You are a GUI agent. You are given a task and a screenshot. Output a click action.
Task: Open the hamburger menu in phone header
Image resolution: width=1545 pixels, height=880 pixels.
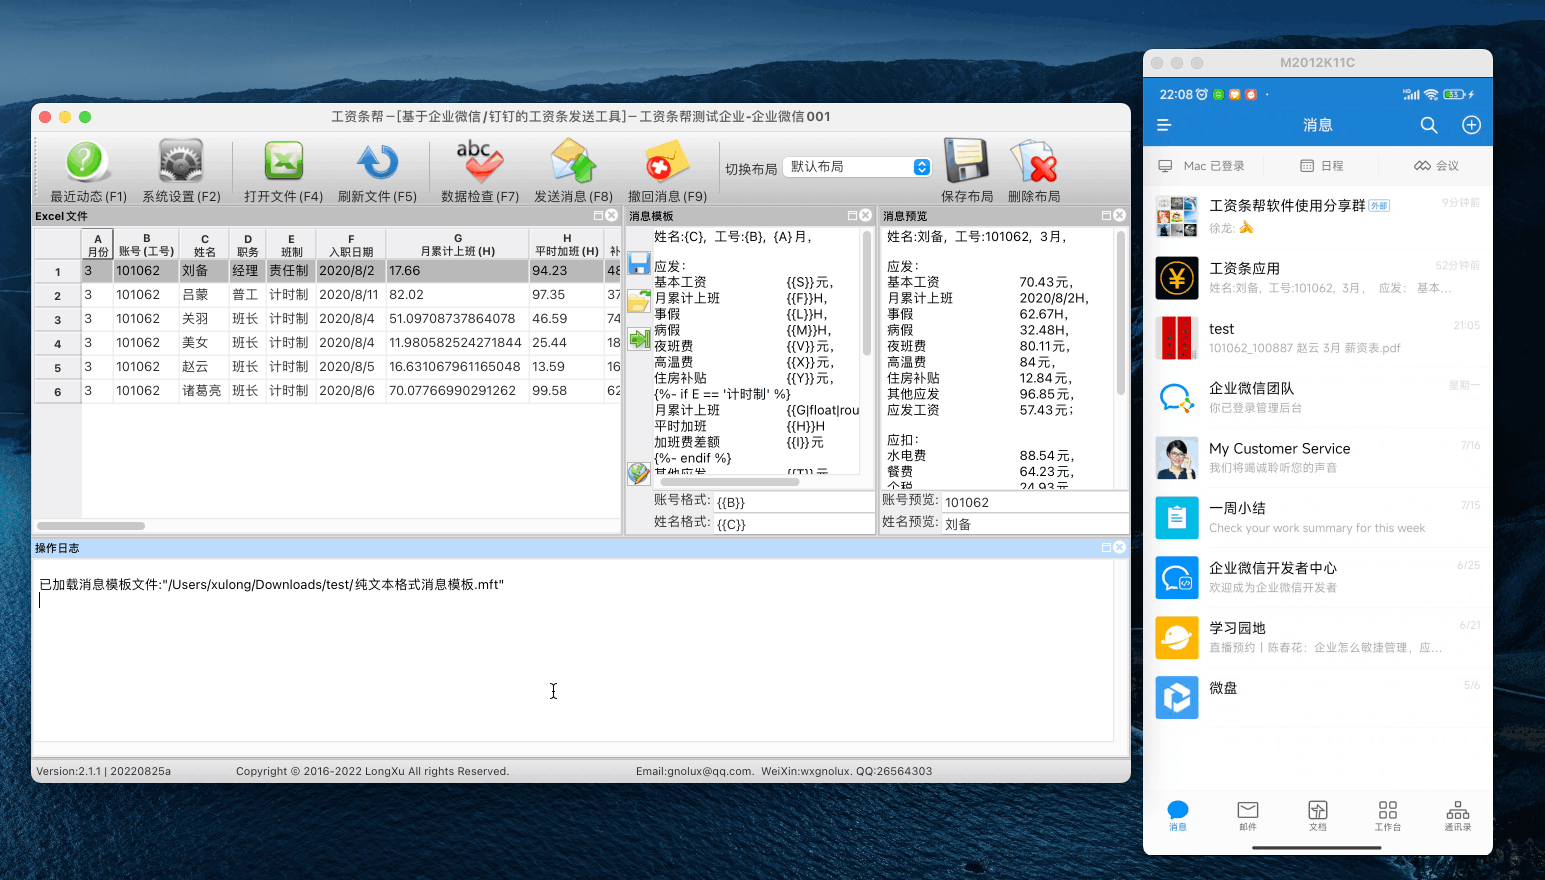[1164, 125]
